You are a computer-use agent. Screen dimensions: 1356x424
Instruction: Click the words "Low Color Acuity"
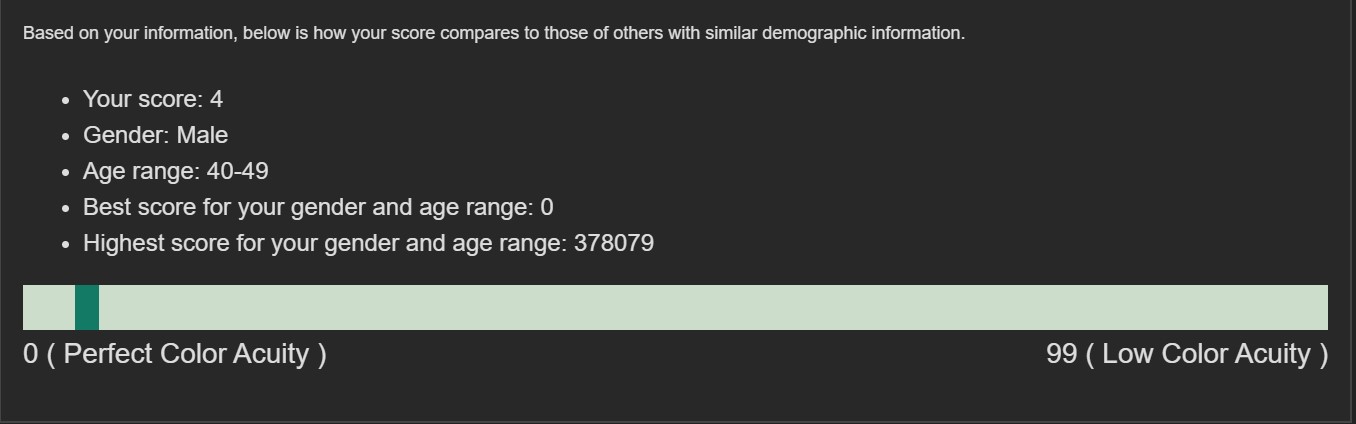[1206, 354]
